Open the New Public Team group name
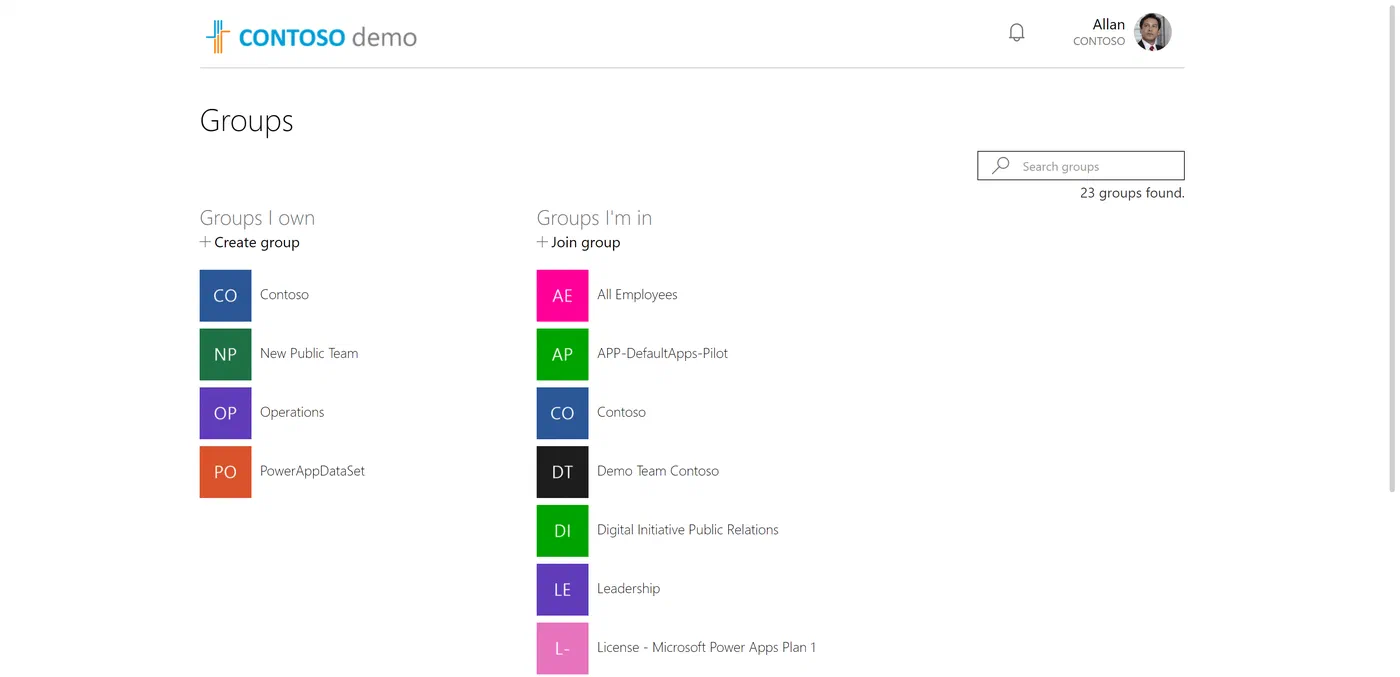This screenshot has width=1400, height=677. [309, 353]
